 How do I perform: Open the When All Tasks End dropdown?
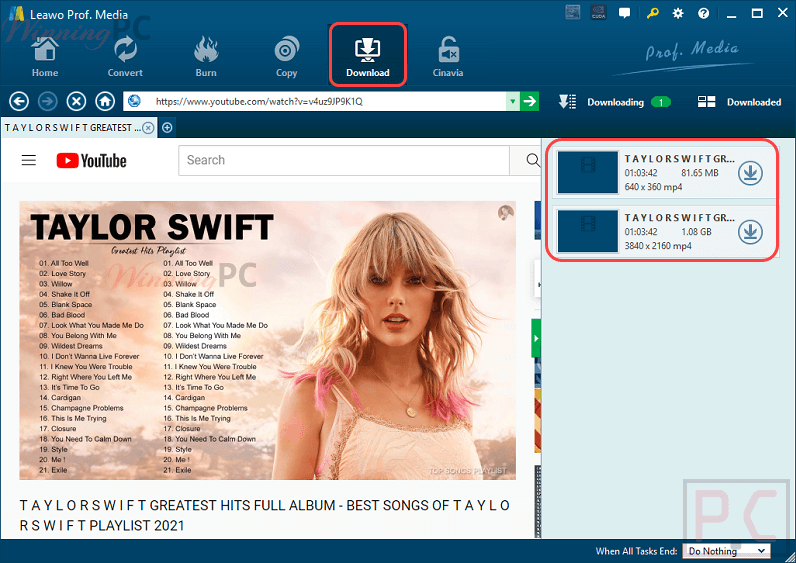pyautogui.click(x=726, y=551)
